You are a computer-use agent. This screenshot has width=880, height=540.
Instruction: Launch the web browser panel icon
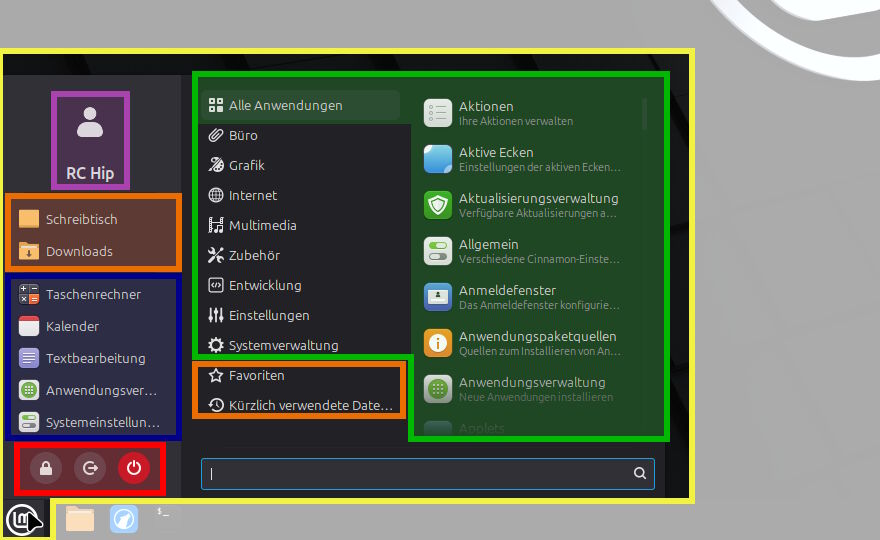pyautogui.click(x=123, y=519)
